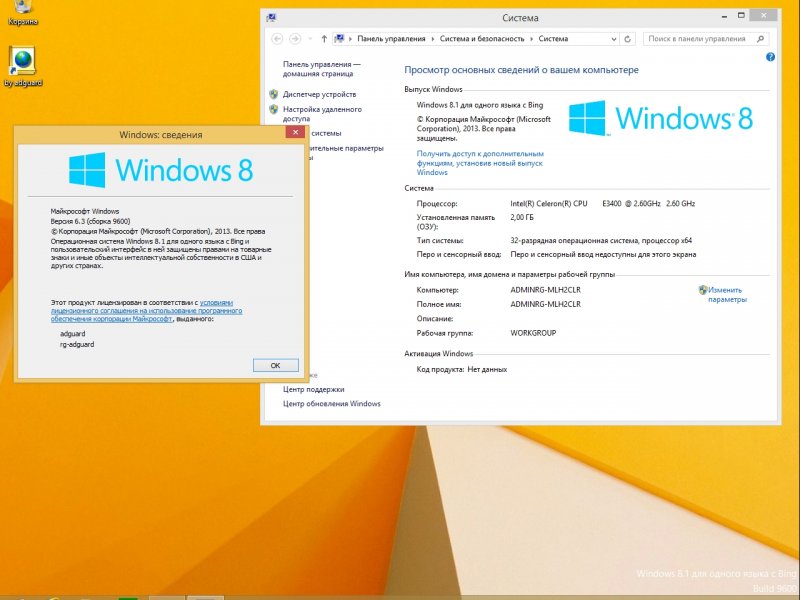The width and height of the screenshot is (800, 600).
Task: Select the 'by adguard' desktop shortcut icon
Action: pos(22,66)
